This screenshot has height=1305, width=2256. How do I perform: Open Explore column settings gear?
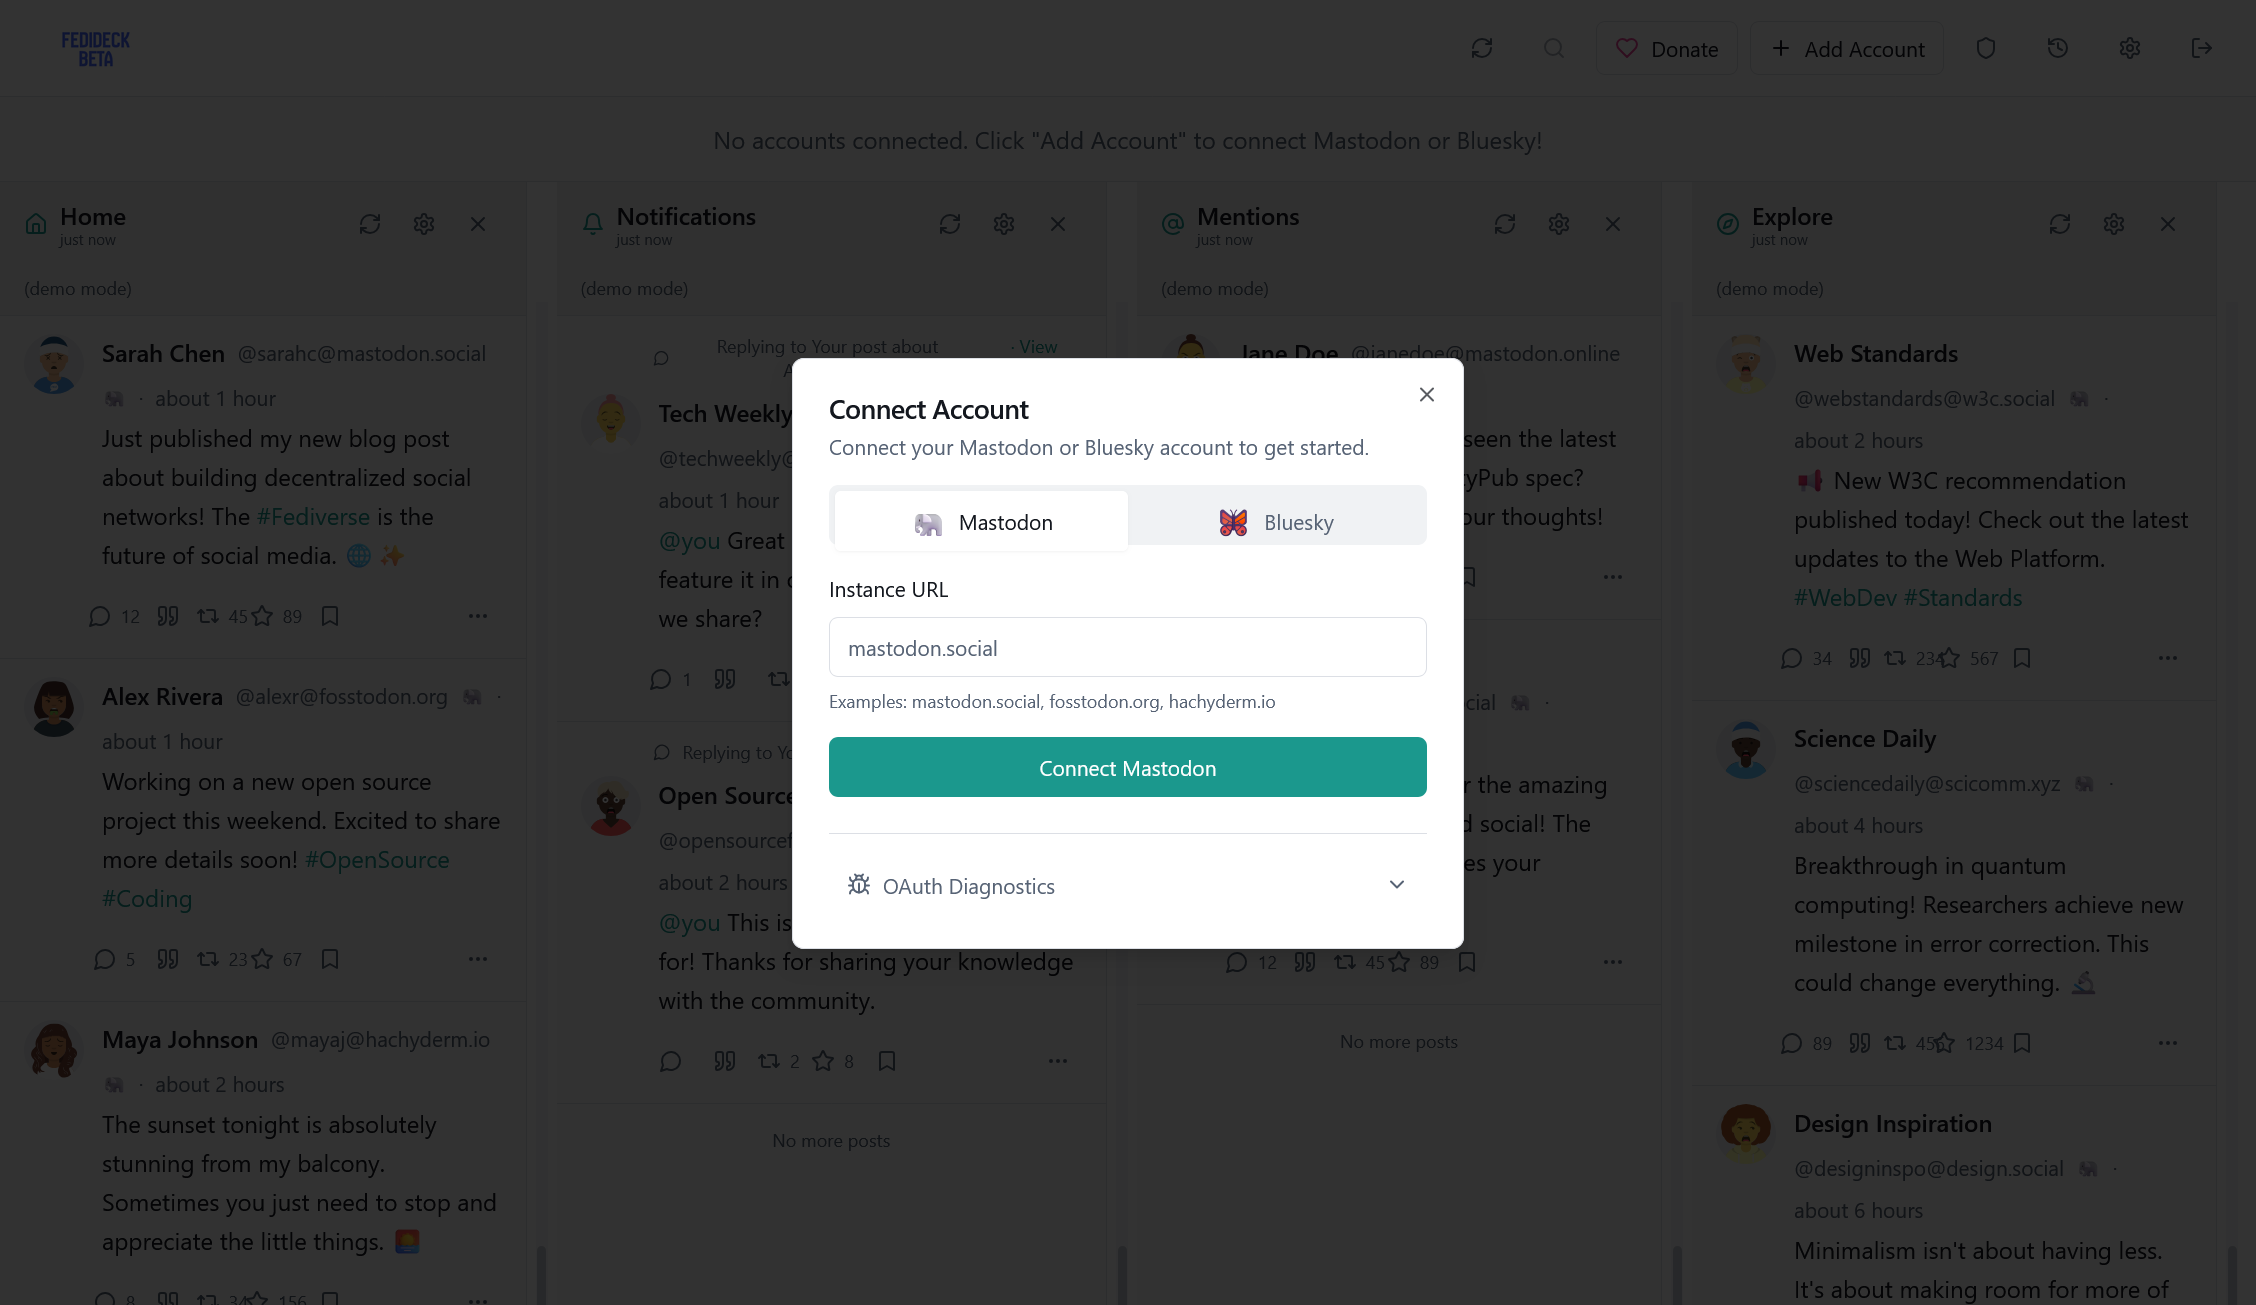pos(2114,224)
